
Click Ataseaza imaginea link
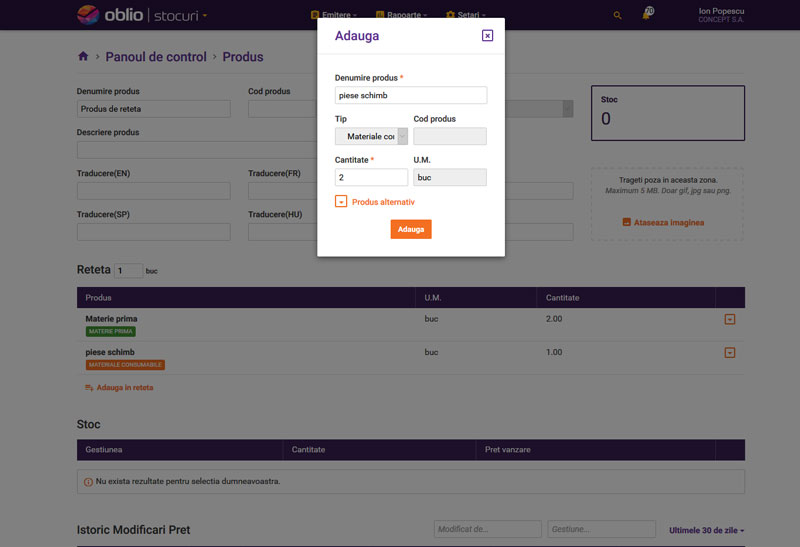pyautogui.click(x=663, y=222)
